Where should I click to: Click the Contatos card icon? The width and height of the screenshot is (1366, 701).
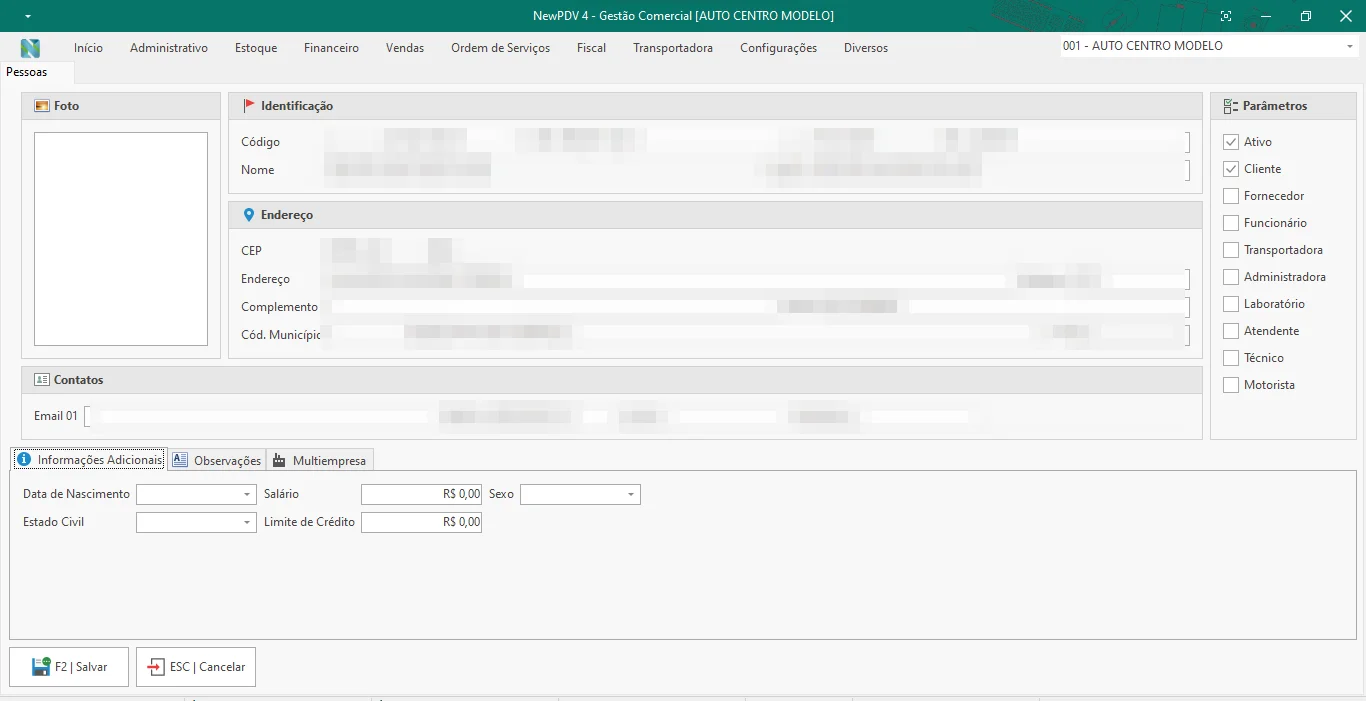(x=42, y=380)
